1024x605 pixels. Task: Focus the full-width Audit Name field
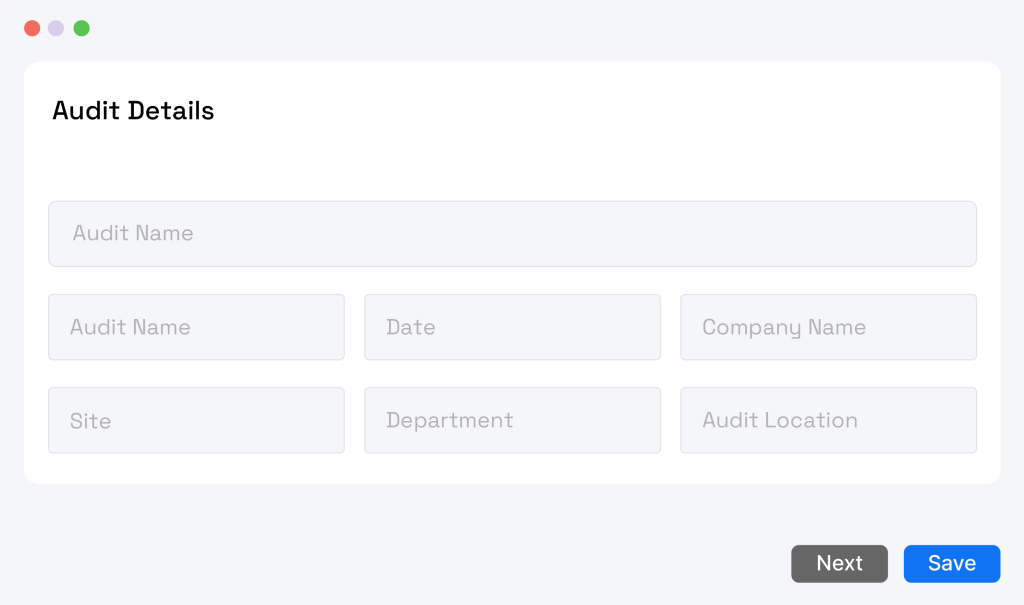coord(512,234)
